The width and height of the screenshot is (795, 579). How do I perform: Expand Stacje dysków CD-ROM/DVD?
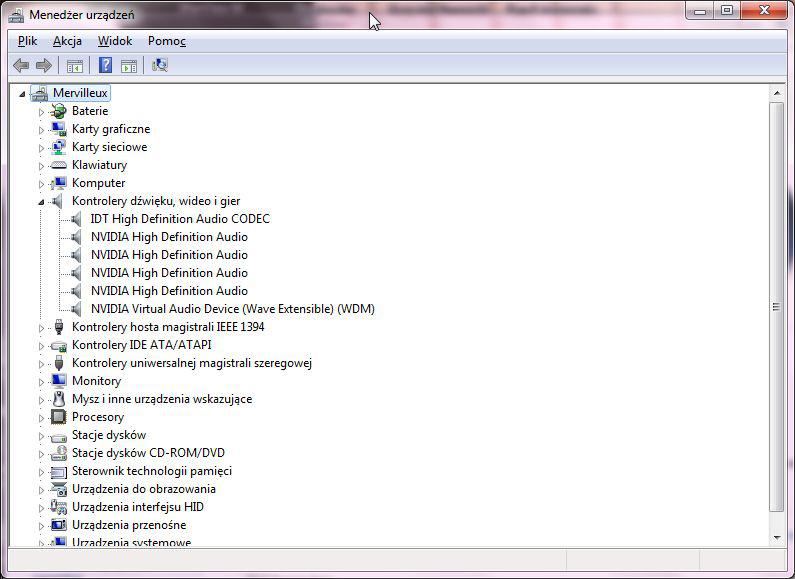pyautogui.click(x=41, y=454)
